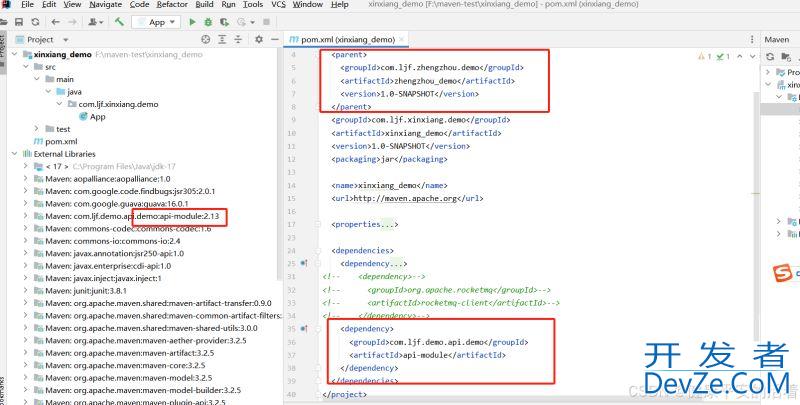The height and width of the screenshot is (405, 800).
Task: Click the Select Opened File target icon
Action: point(206,39)
